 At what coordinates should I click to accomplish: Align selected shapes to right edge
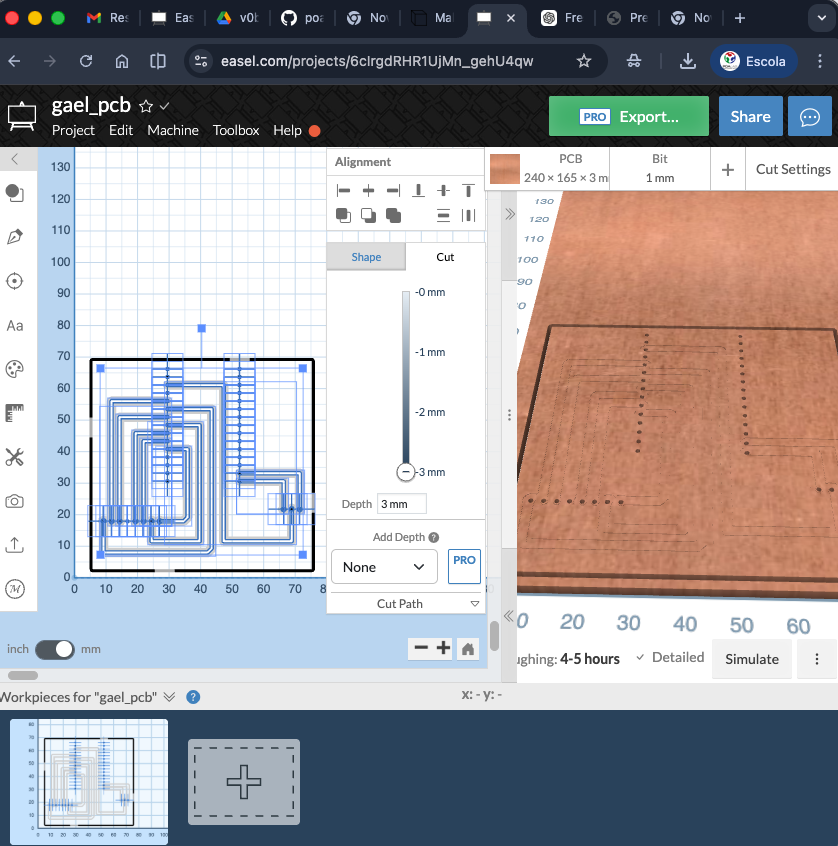pos(393,190)
